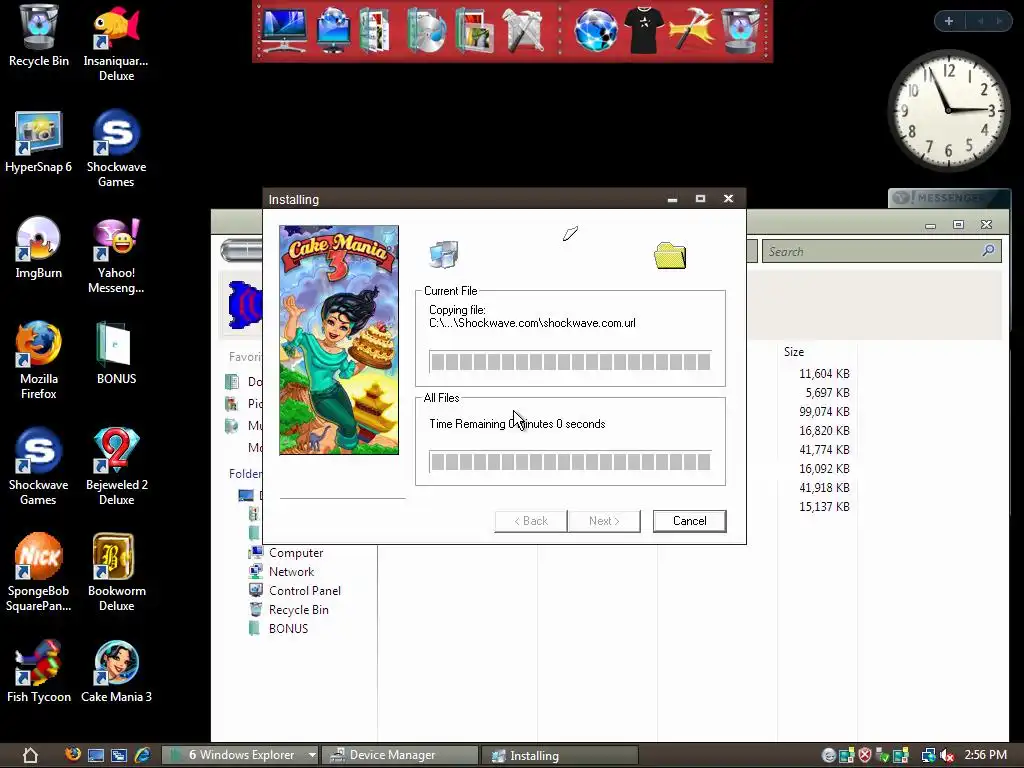Launch the ImgBurn desktop shortcut
Screen dimensions: 1024x768
point(39,248)
